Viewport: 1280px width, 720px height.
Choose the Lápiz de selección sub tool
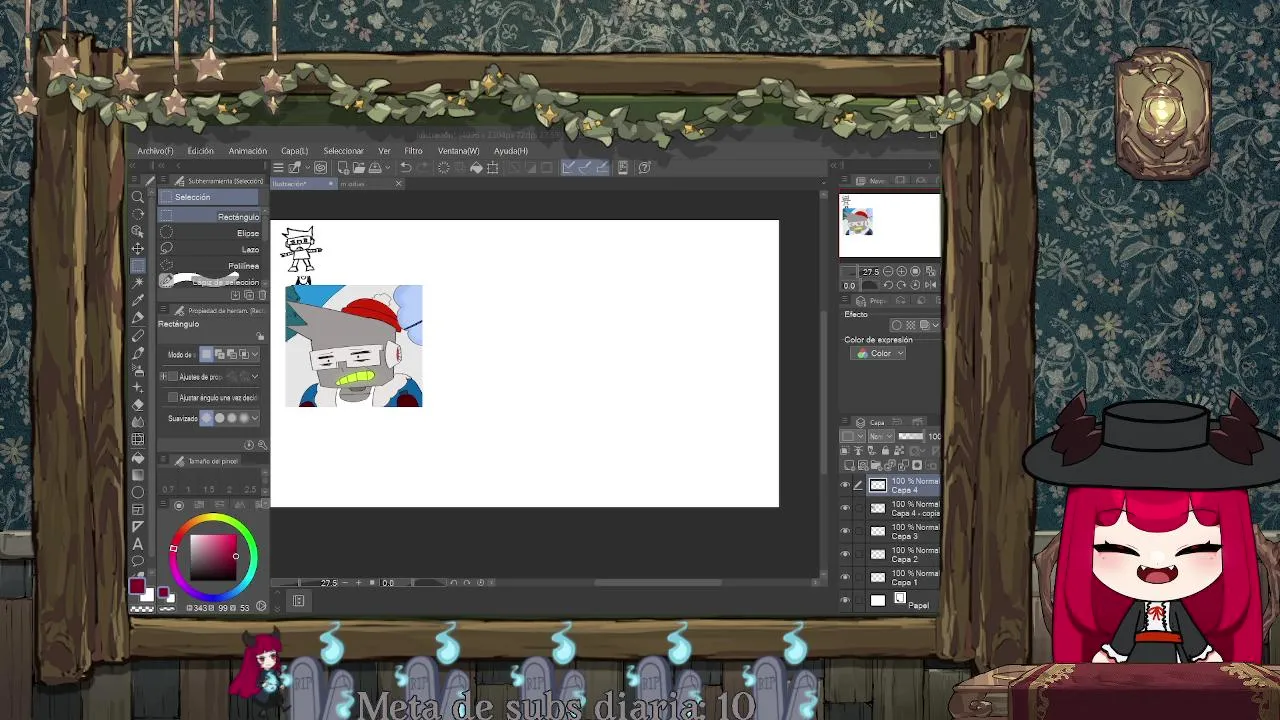212,282
